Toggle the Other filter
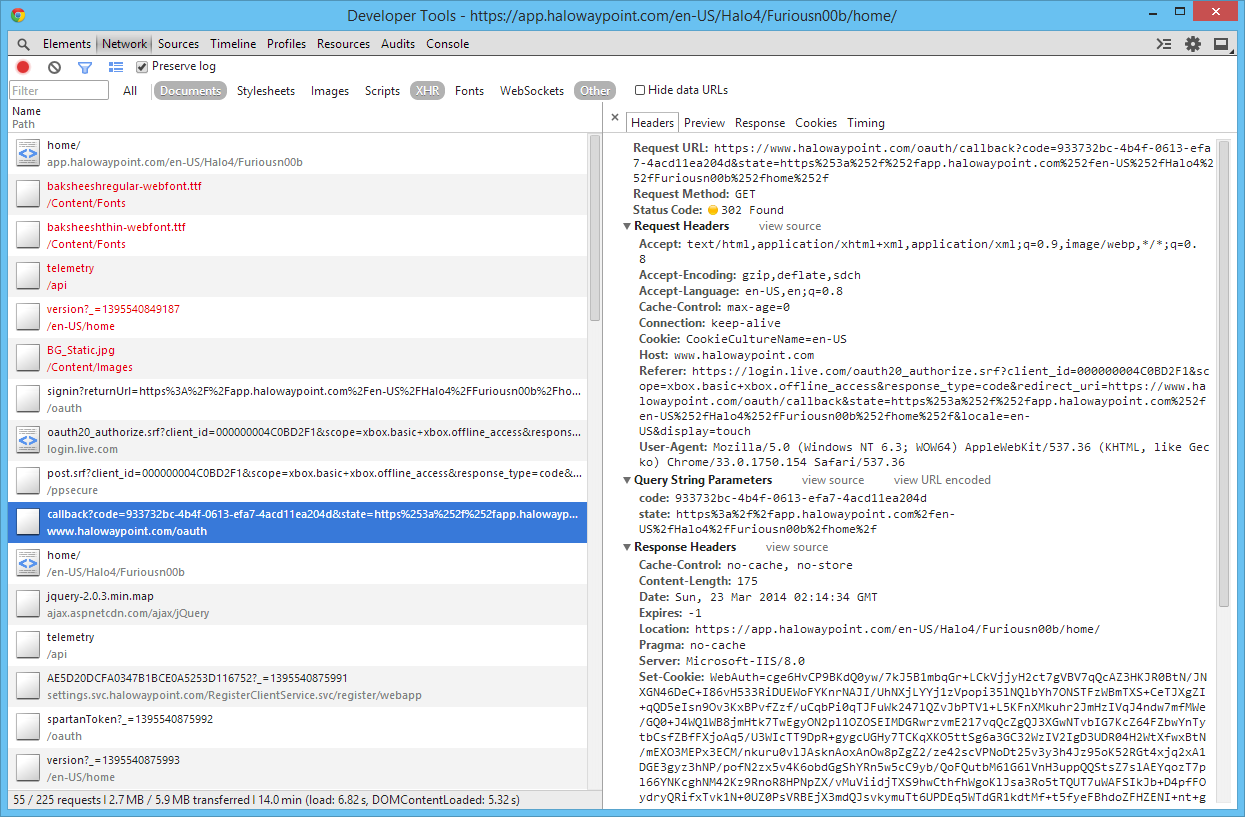This screenshot has width=1245, height=817. coord(595,91)
